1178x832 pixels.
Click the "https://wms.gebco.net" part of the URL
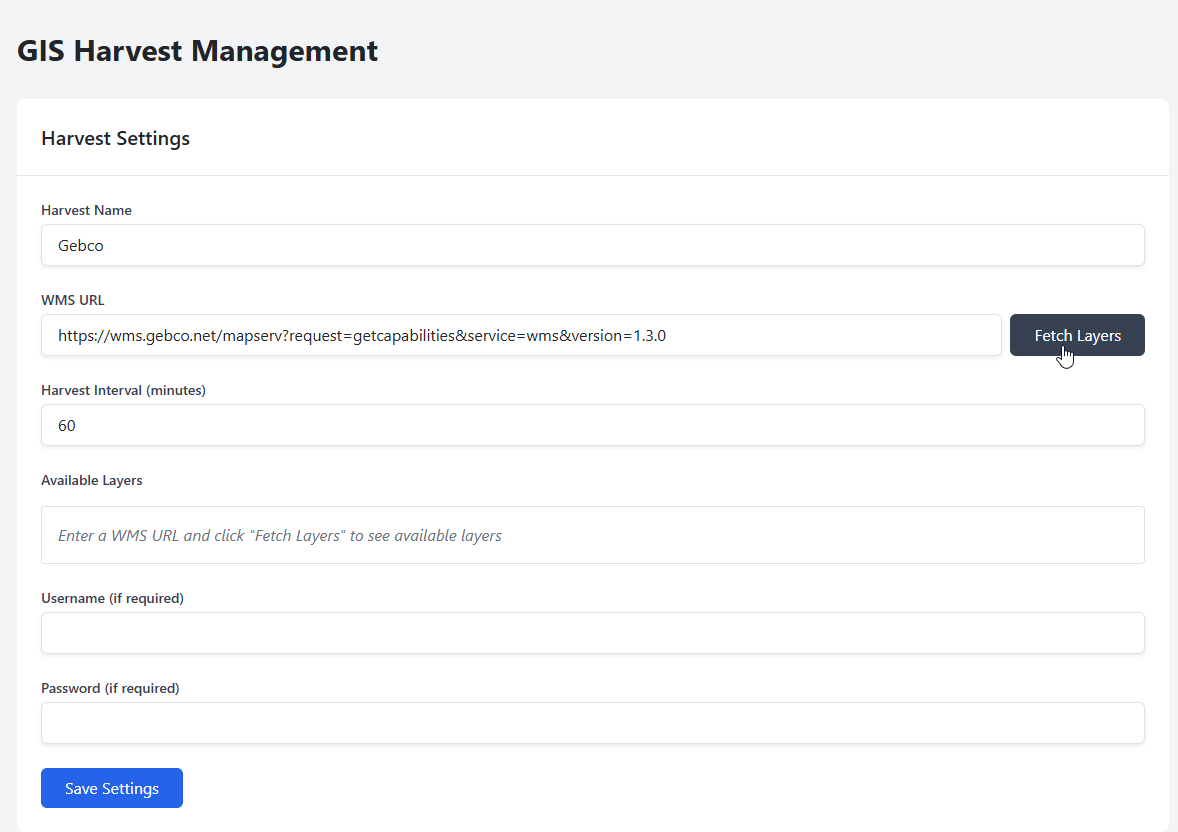133,336
